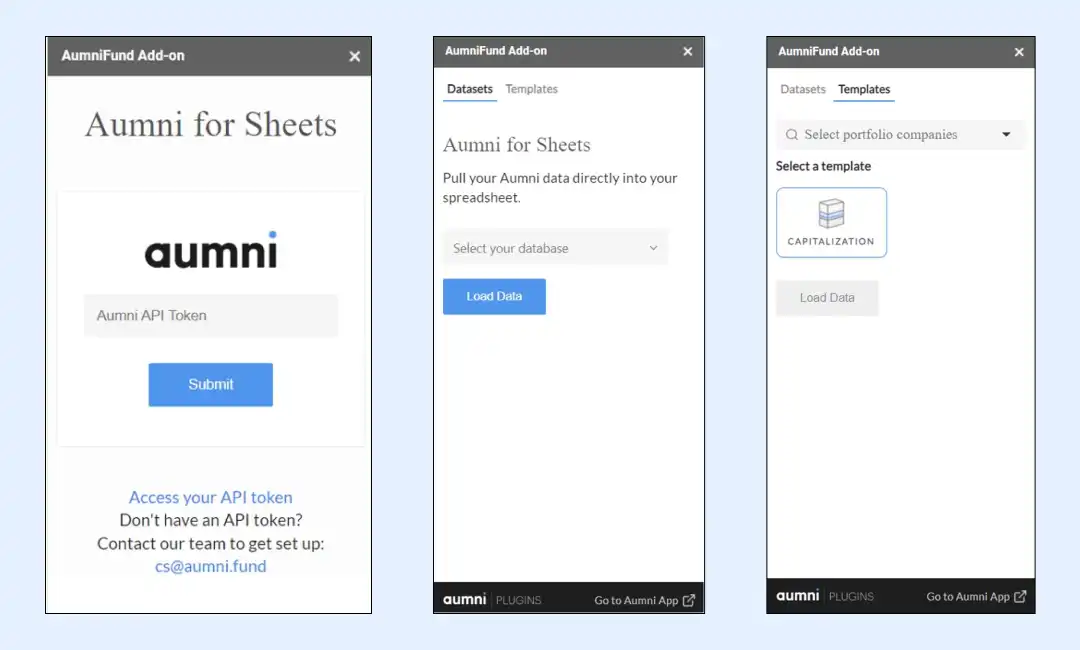This screenshot has width=1080, height=650.
Task: Switch to Datasets tab in right panel
Action: [802, 90]
